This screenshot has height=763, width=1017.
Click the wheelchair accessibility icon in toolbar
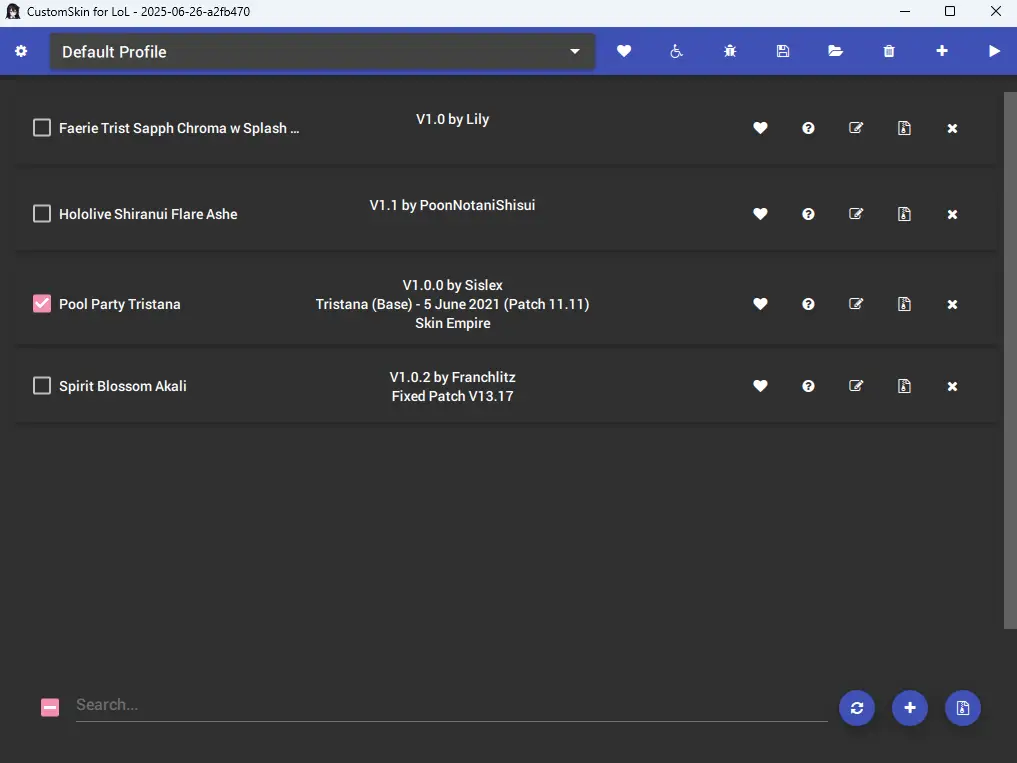coord(676,51)
